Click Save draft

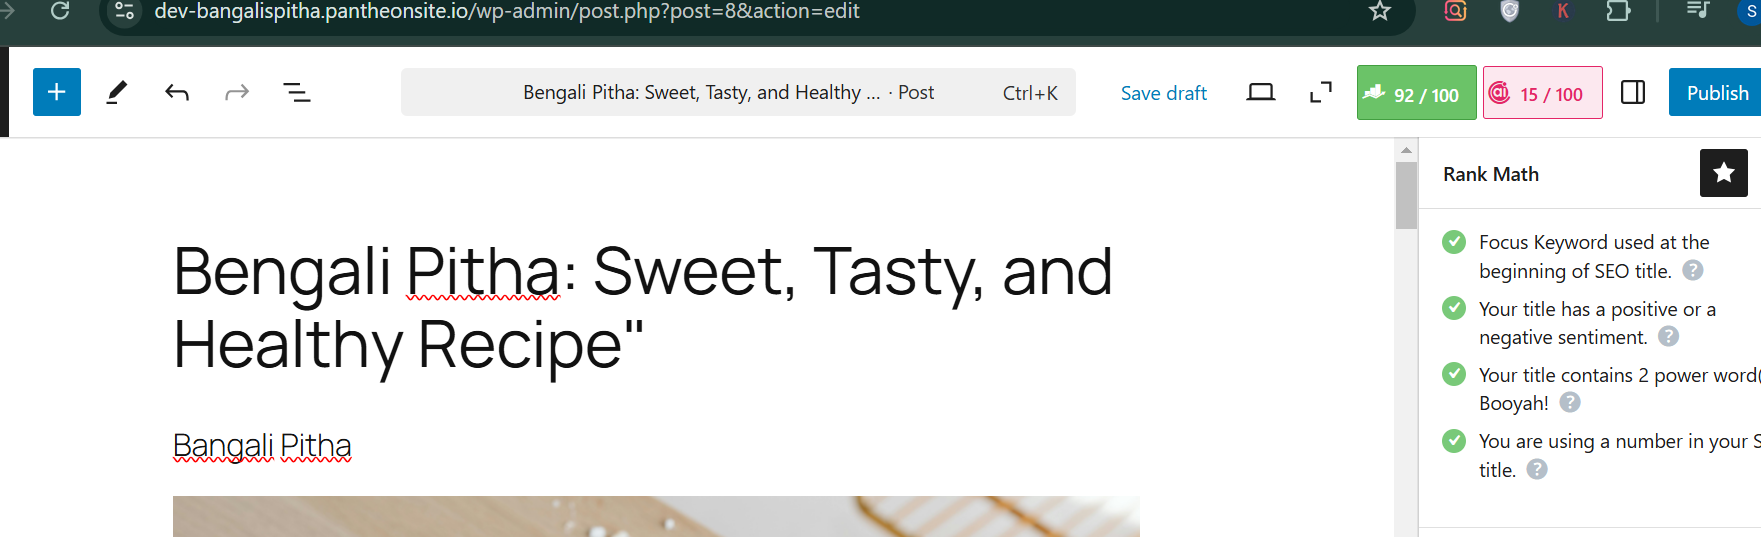(1163, 93)
